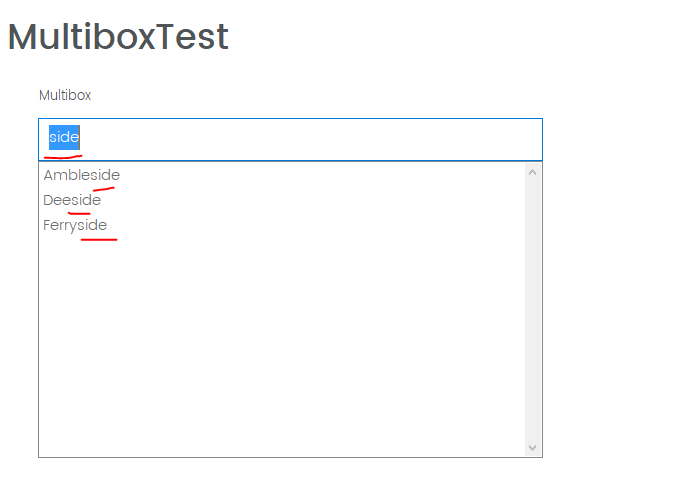The height and width of the screenshot is (498, 678).
Task: Click the downward chevron at the bottom of the scrollbar
Action: point(533,447)
